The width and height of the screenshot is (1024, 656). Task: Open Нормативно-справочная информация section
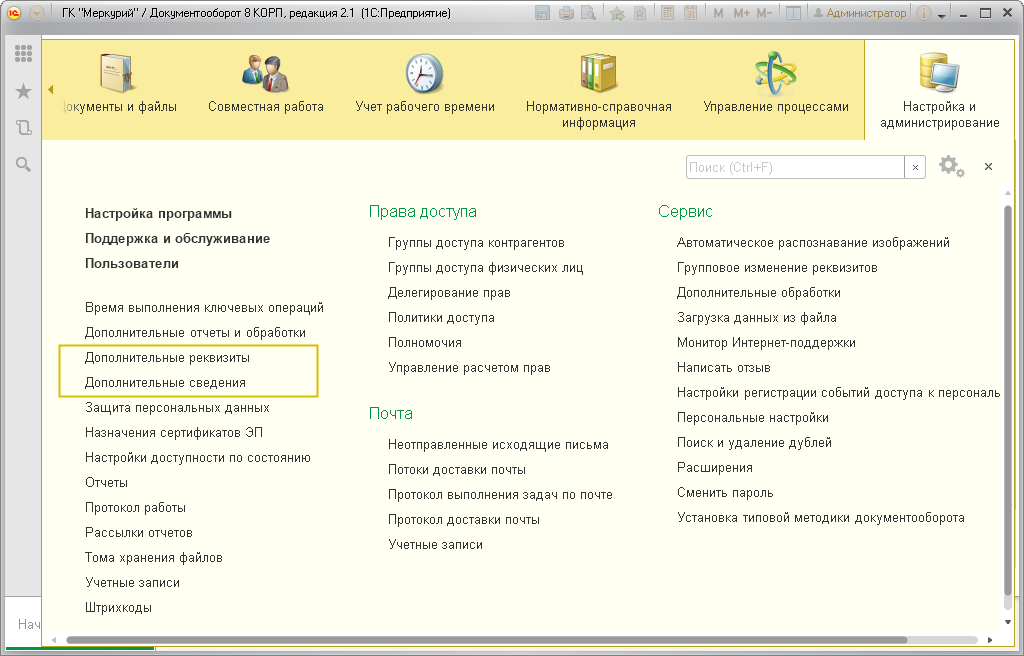pos(599,90)
